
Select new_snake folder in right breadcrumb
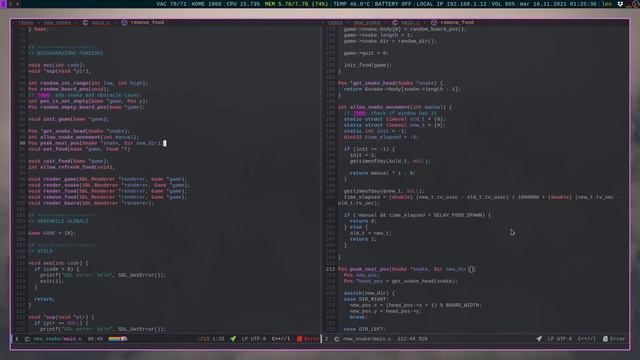coord(367,22)
